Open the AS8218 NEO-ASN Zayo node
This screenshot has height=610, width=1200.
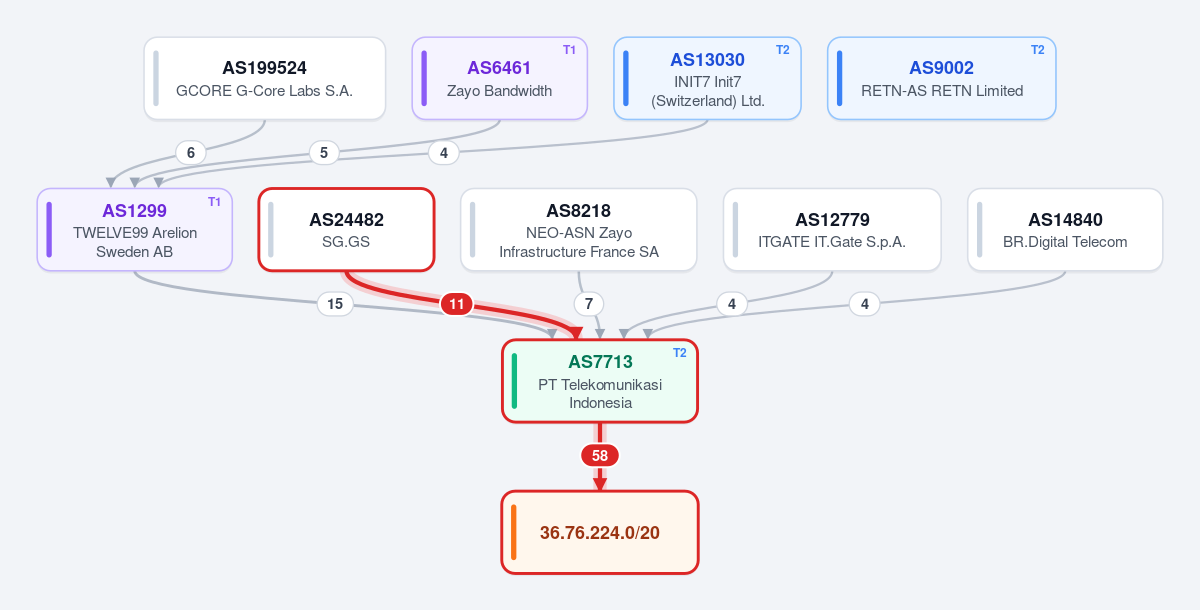tap(579, 230)
